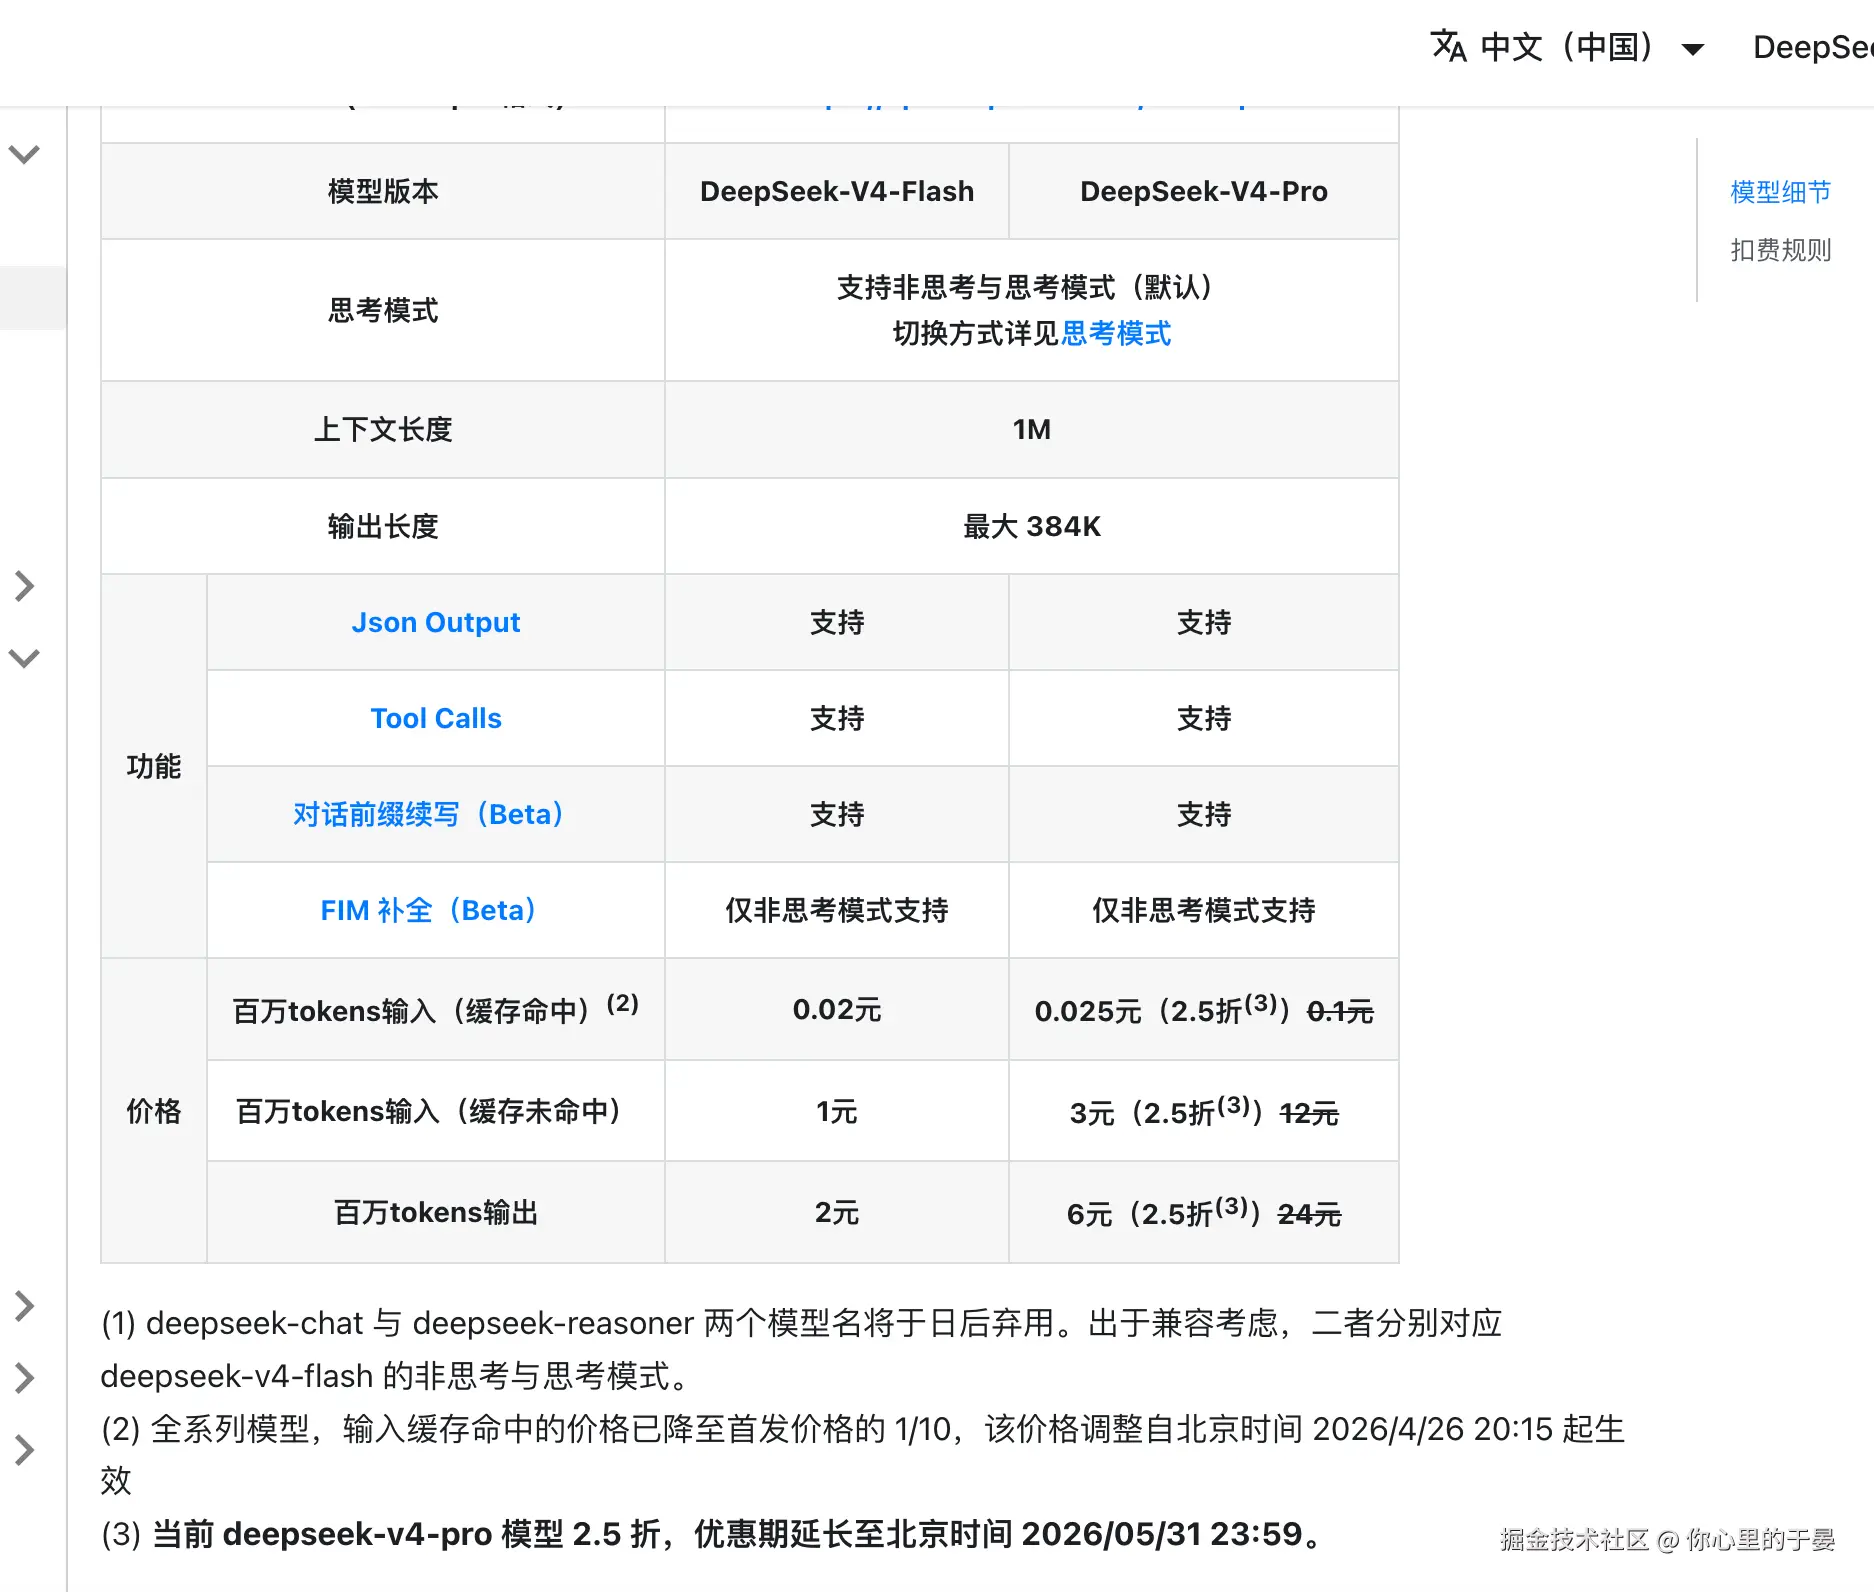This screenshot has height=1592, width=1874.
Task: Open the 对话前缀续写（Beta）link
Action: point(429,814)
